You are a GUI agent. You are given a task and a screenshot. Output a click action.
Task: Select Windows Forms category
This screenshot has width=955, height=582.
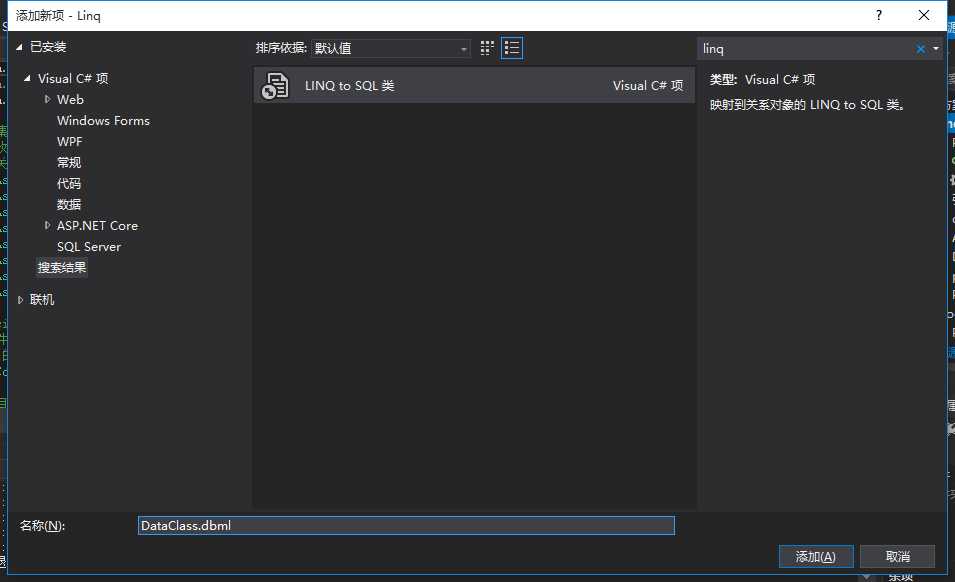tap(103, 121)
